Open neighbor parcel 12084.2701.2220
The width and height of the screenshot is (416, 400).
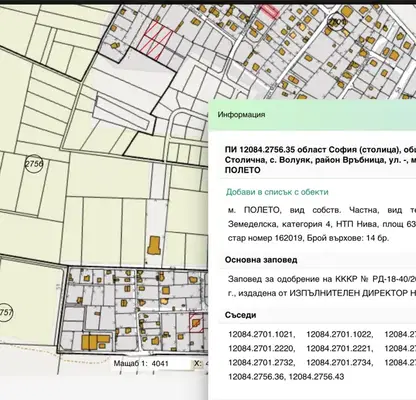point(262,349)
